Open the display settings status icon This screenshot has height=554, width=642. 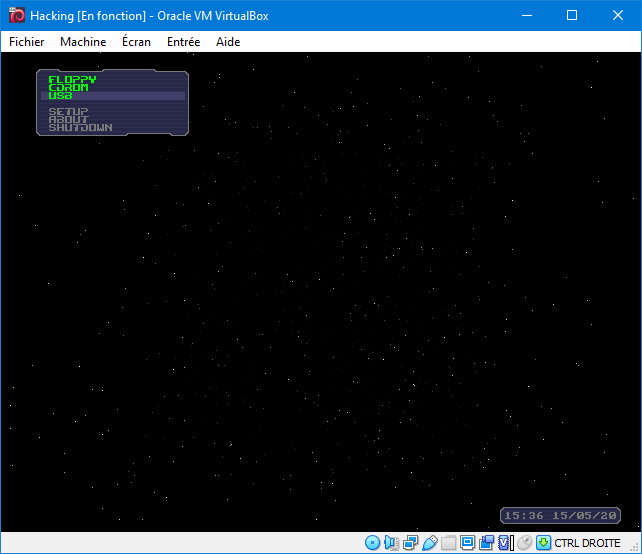point(468,543)
